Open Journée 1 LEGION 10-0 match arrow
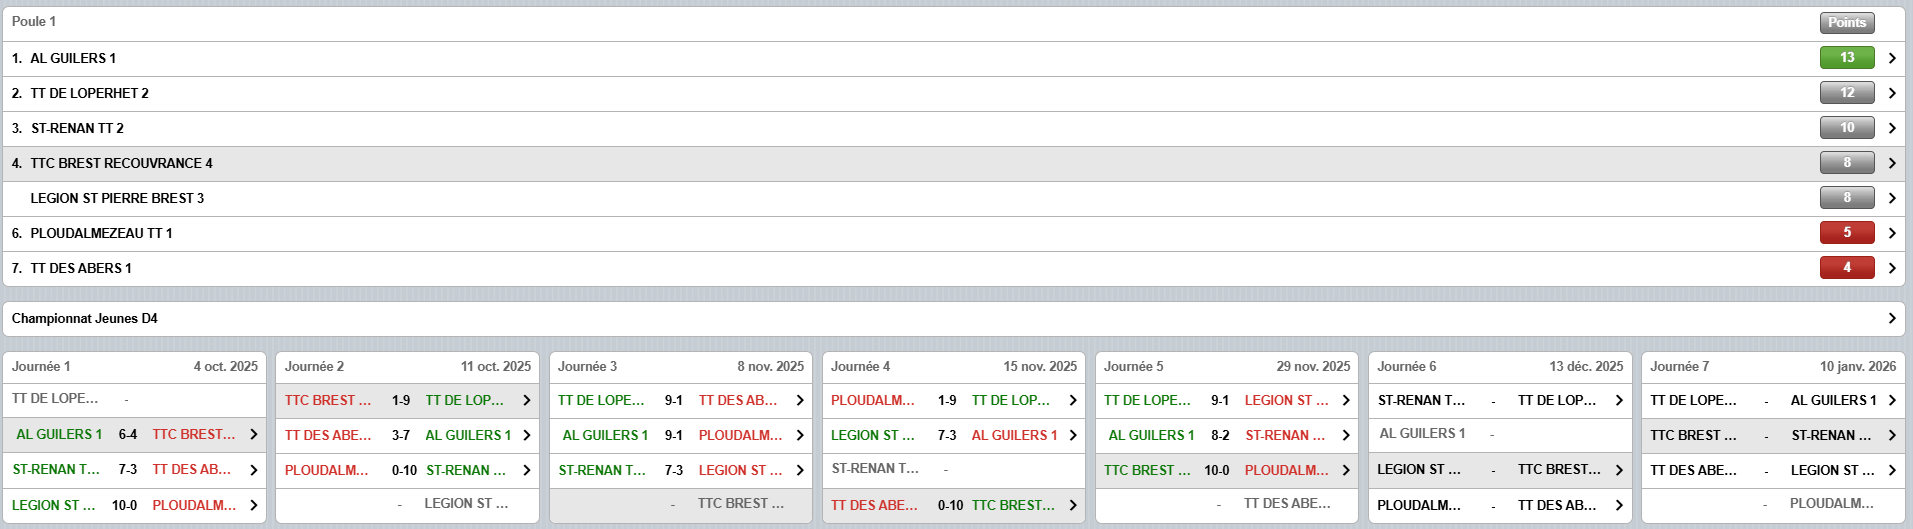This screenshot has width=1913, height=529. 253,505
